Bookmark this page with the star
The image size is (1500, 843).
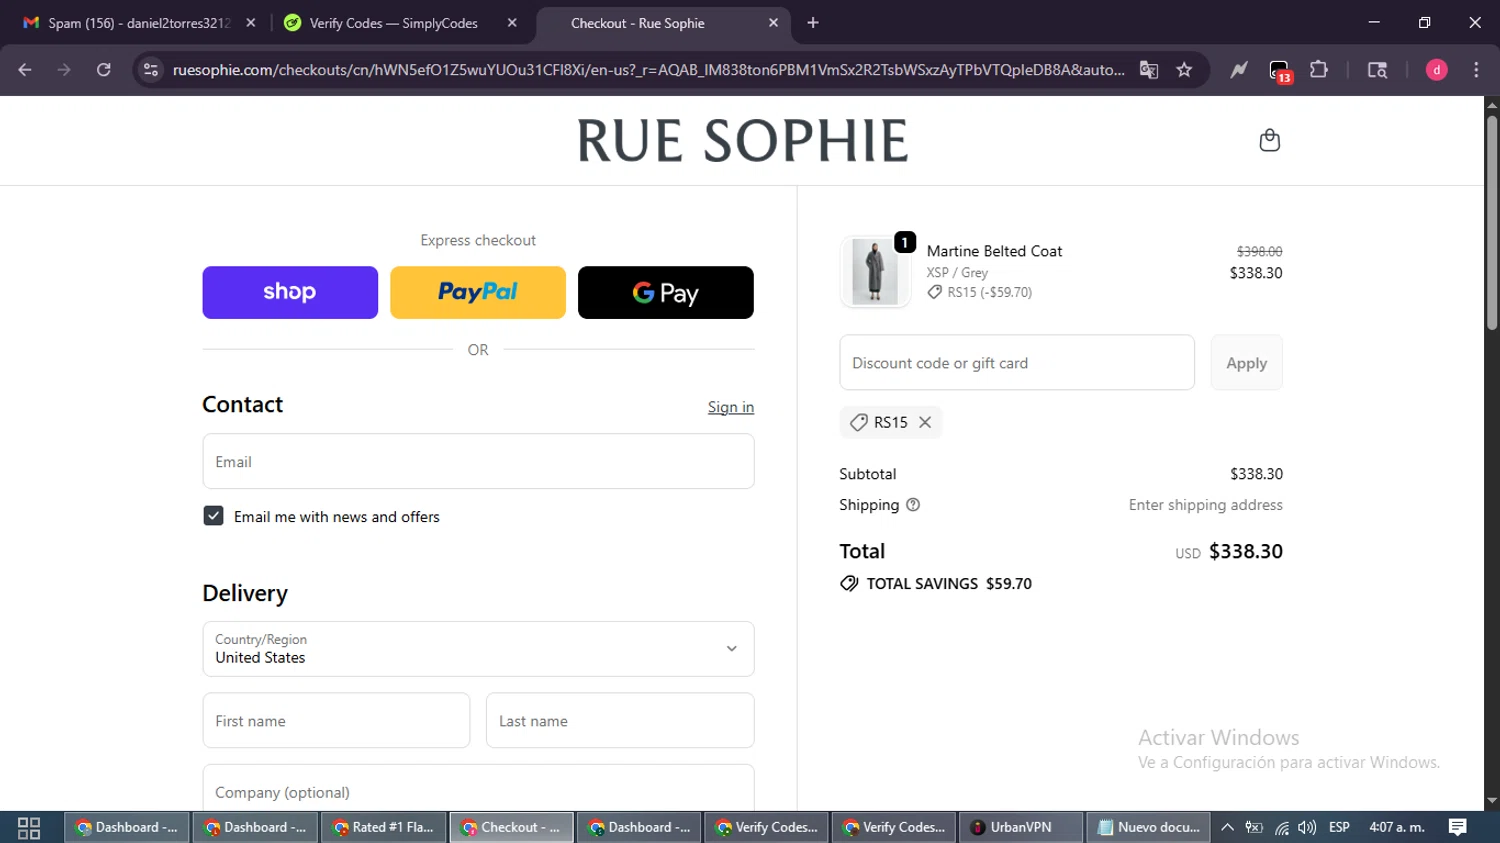point(1185,69)
